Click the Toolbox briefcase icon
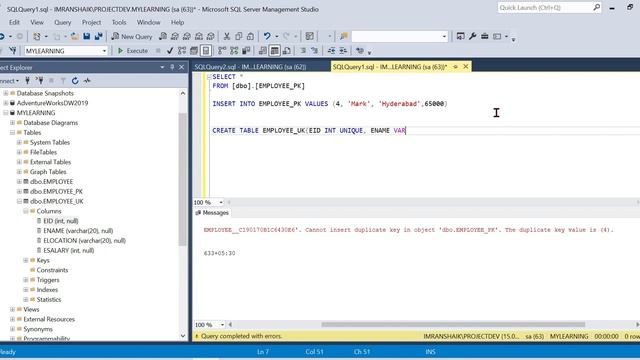640x360 pixels. pos(484,37)
